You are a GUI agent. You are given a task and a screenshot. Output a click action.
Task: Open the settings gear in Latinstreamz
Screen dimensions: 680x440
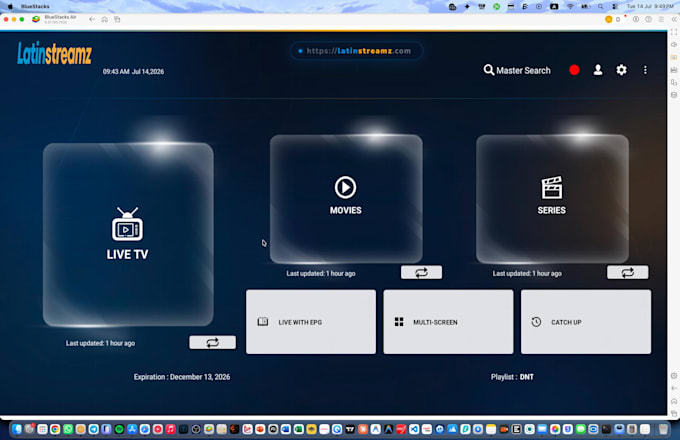tap(621, 70)
